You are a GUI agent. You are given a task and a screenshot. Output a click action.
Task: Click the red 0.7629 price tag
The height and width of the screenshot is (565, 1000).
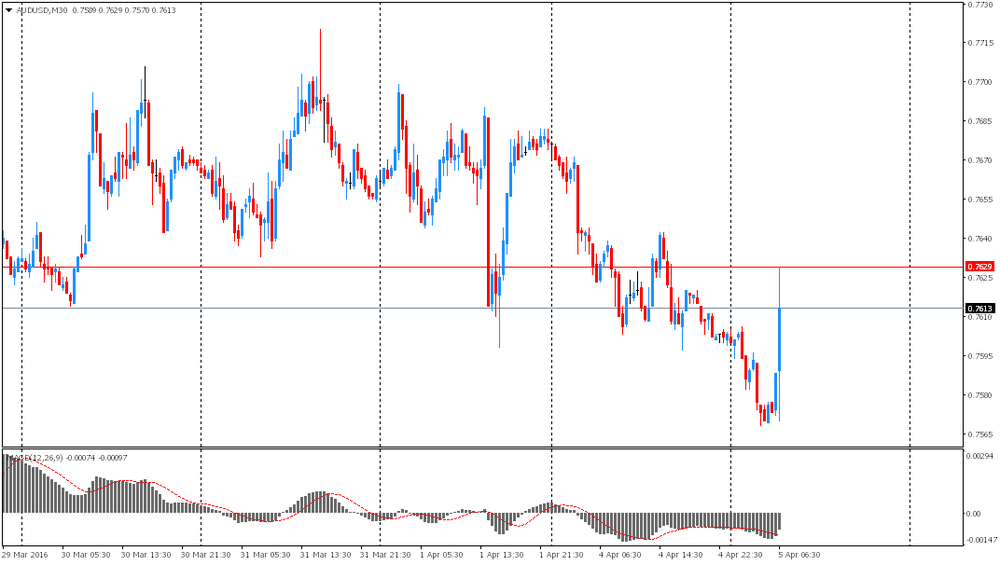click(980, 267)
